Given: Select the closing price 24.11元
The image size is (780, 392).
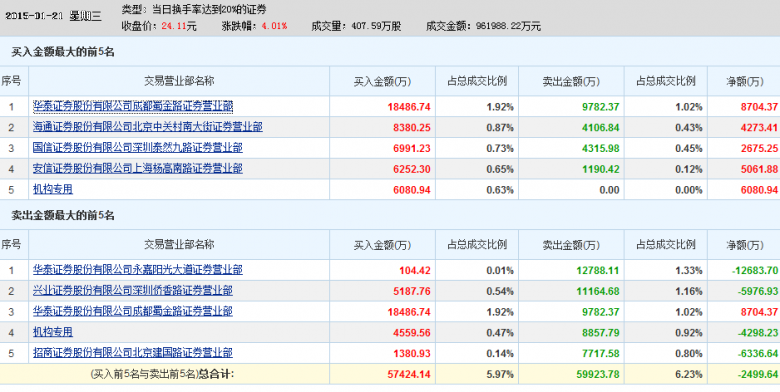Looking at the screenshot, I should (179, 26).
